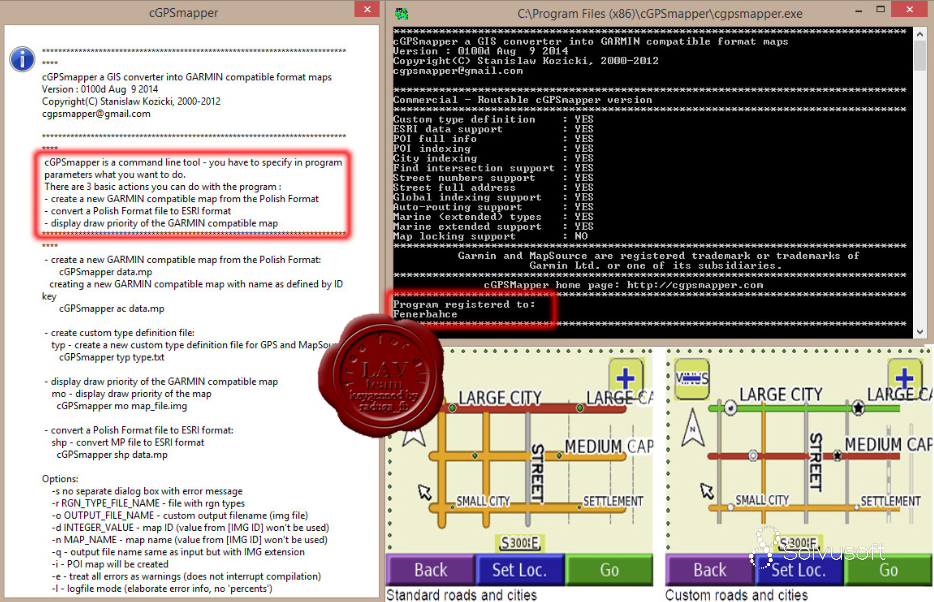
Task: Click the 'cGPSmapper mo map_file.img' command line
Action: point(122,406)
